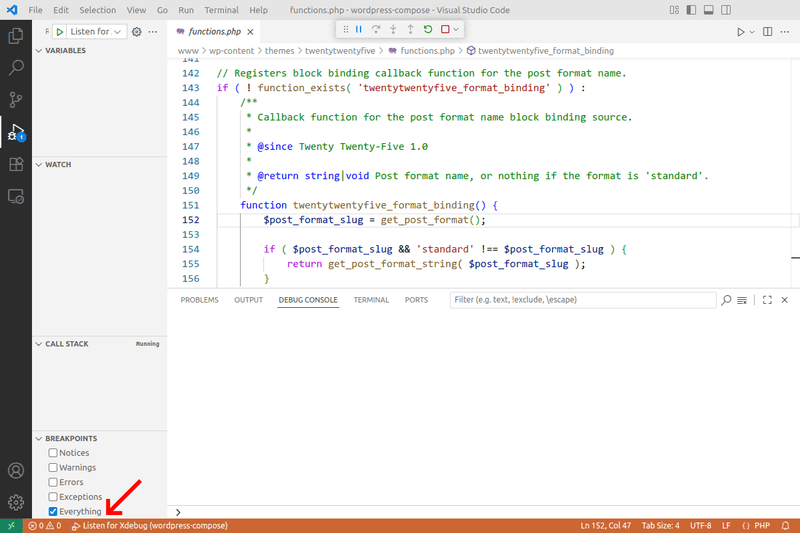This screenshot has height=533, width=800.
Task: Open editor more actions ellipsis
Action: (x=785, y=32)
